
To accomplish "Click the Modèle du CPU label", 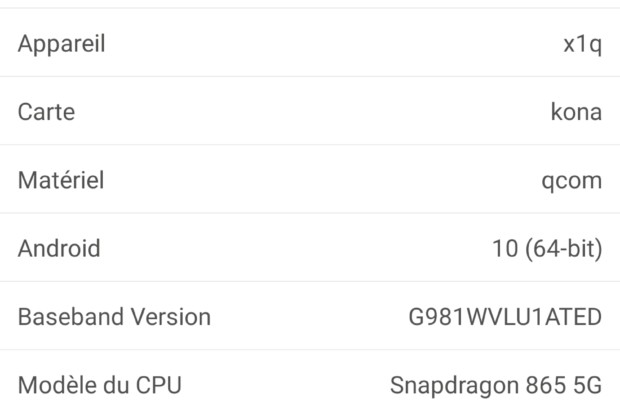I will 99,385.
